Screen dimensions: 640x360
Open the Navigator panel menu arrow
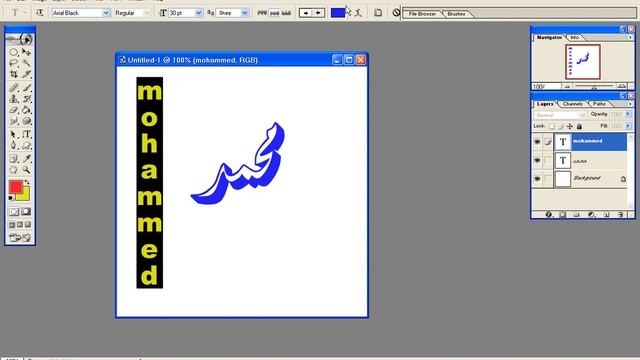631,37
